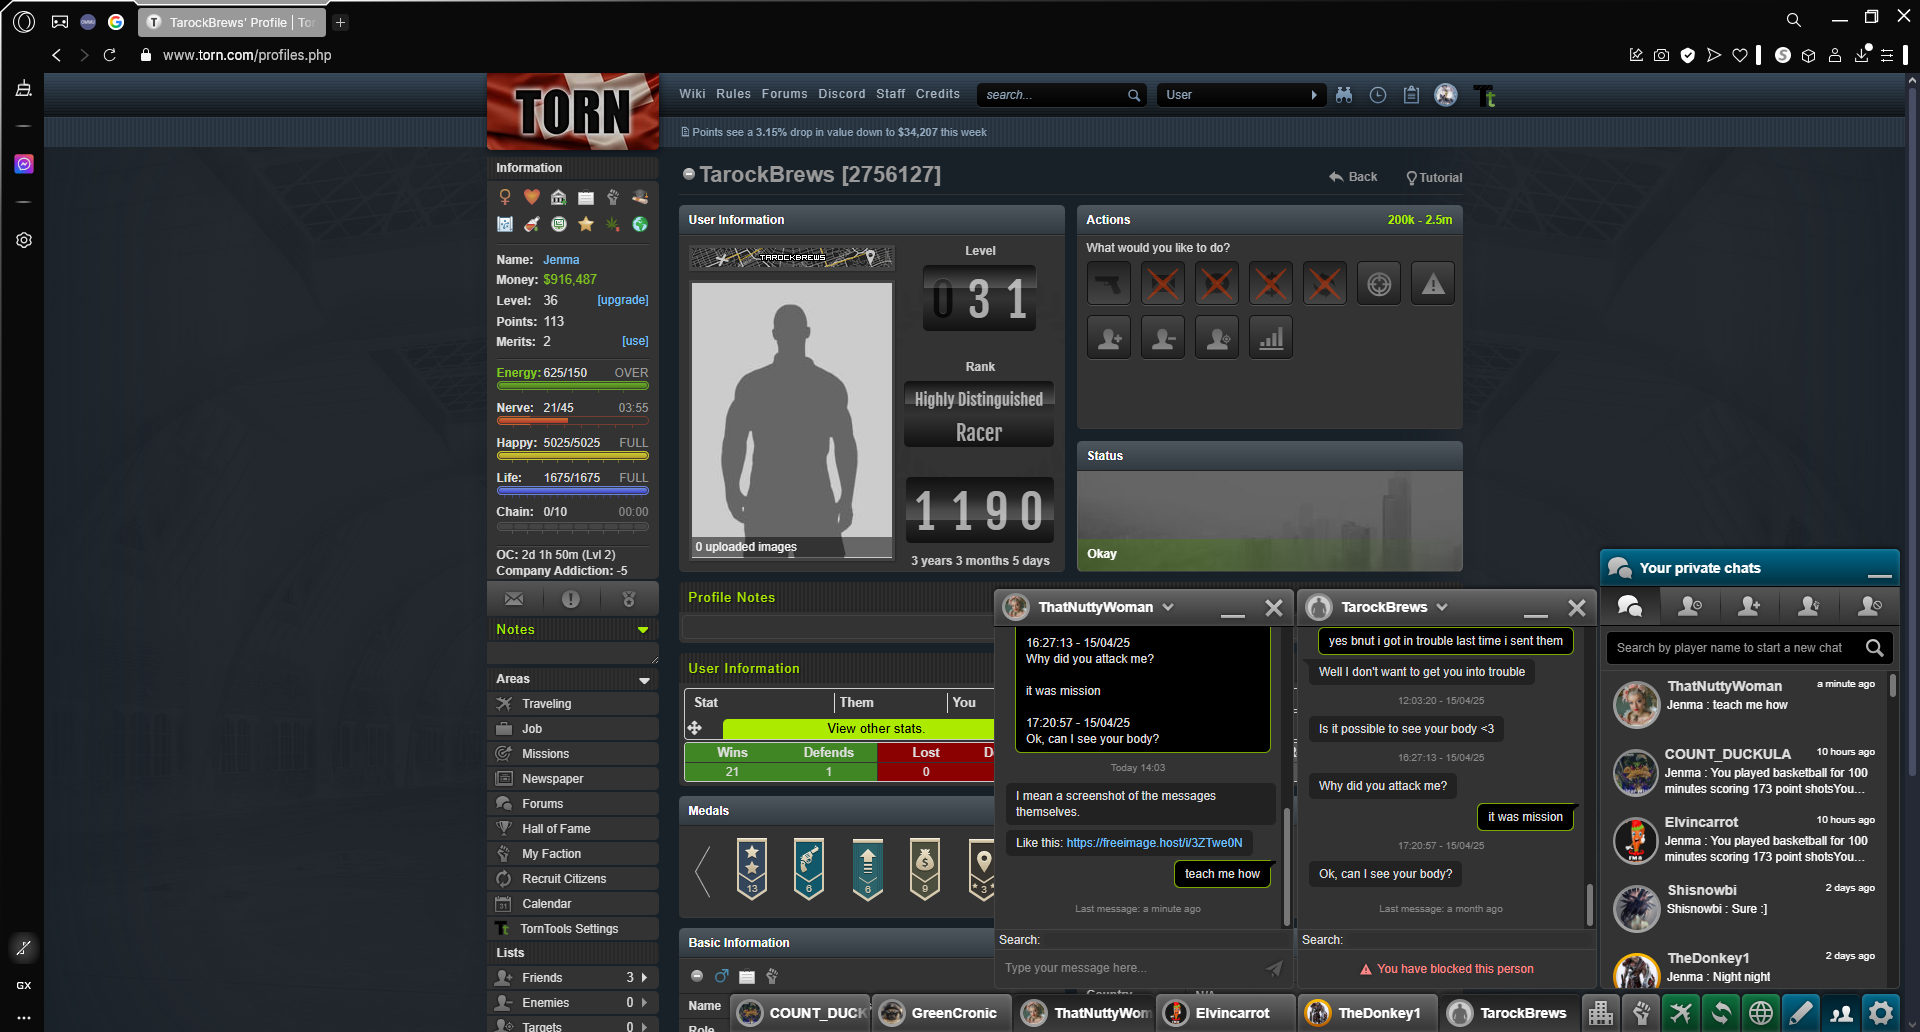Open the Missions area link
Image resolution: width=1920 pixels, height=1032 pixels.
pos(572,754)
